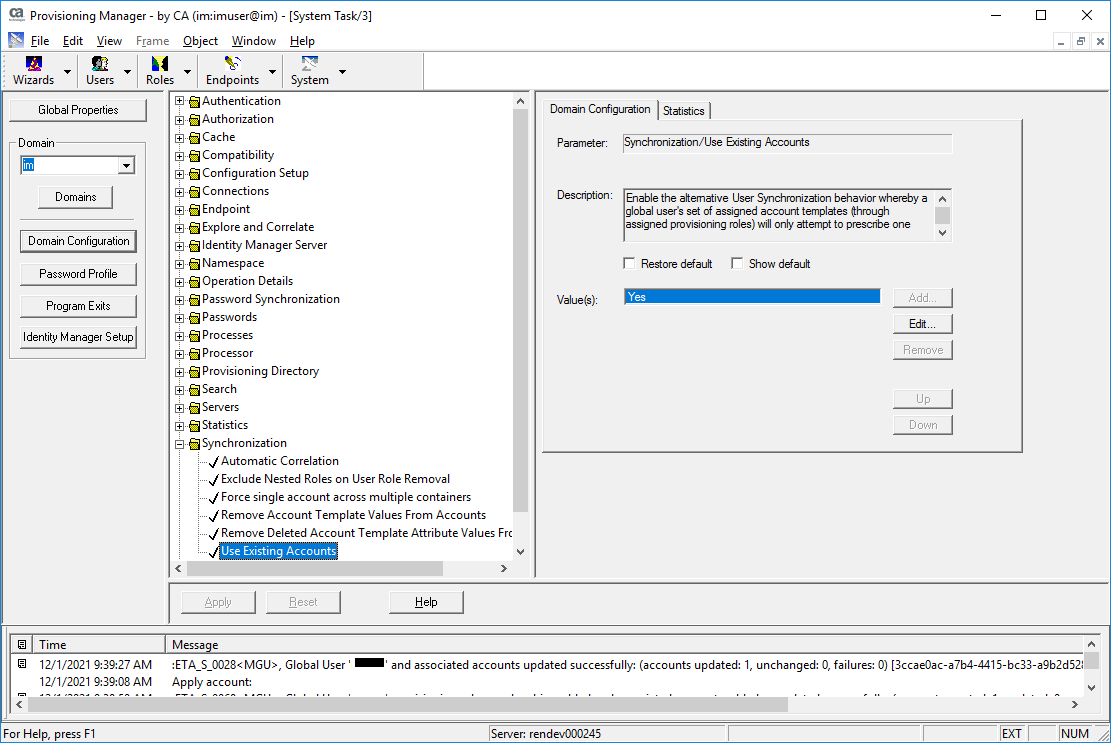This screenshot has height=743, width=1111.
Task: Click the Wizards toolbar icon
Action: 33,64
